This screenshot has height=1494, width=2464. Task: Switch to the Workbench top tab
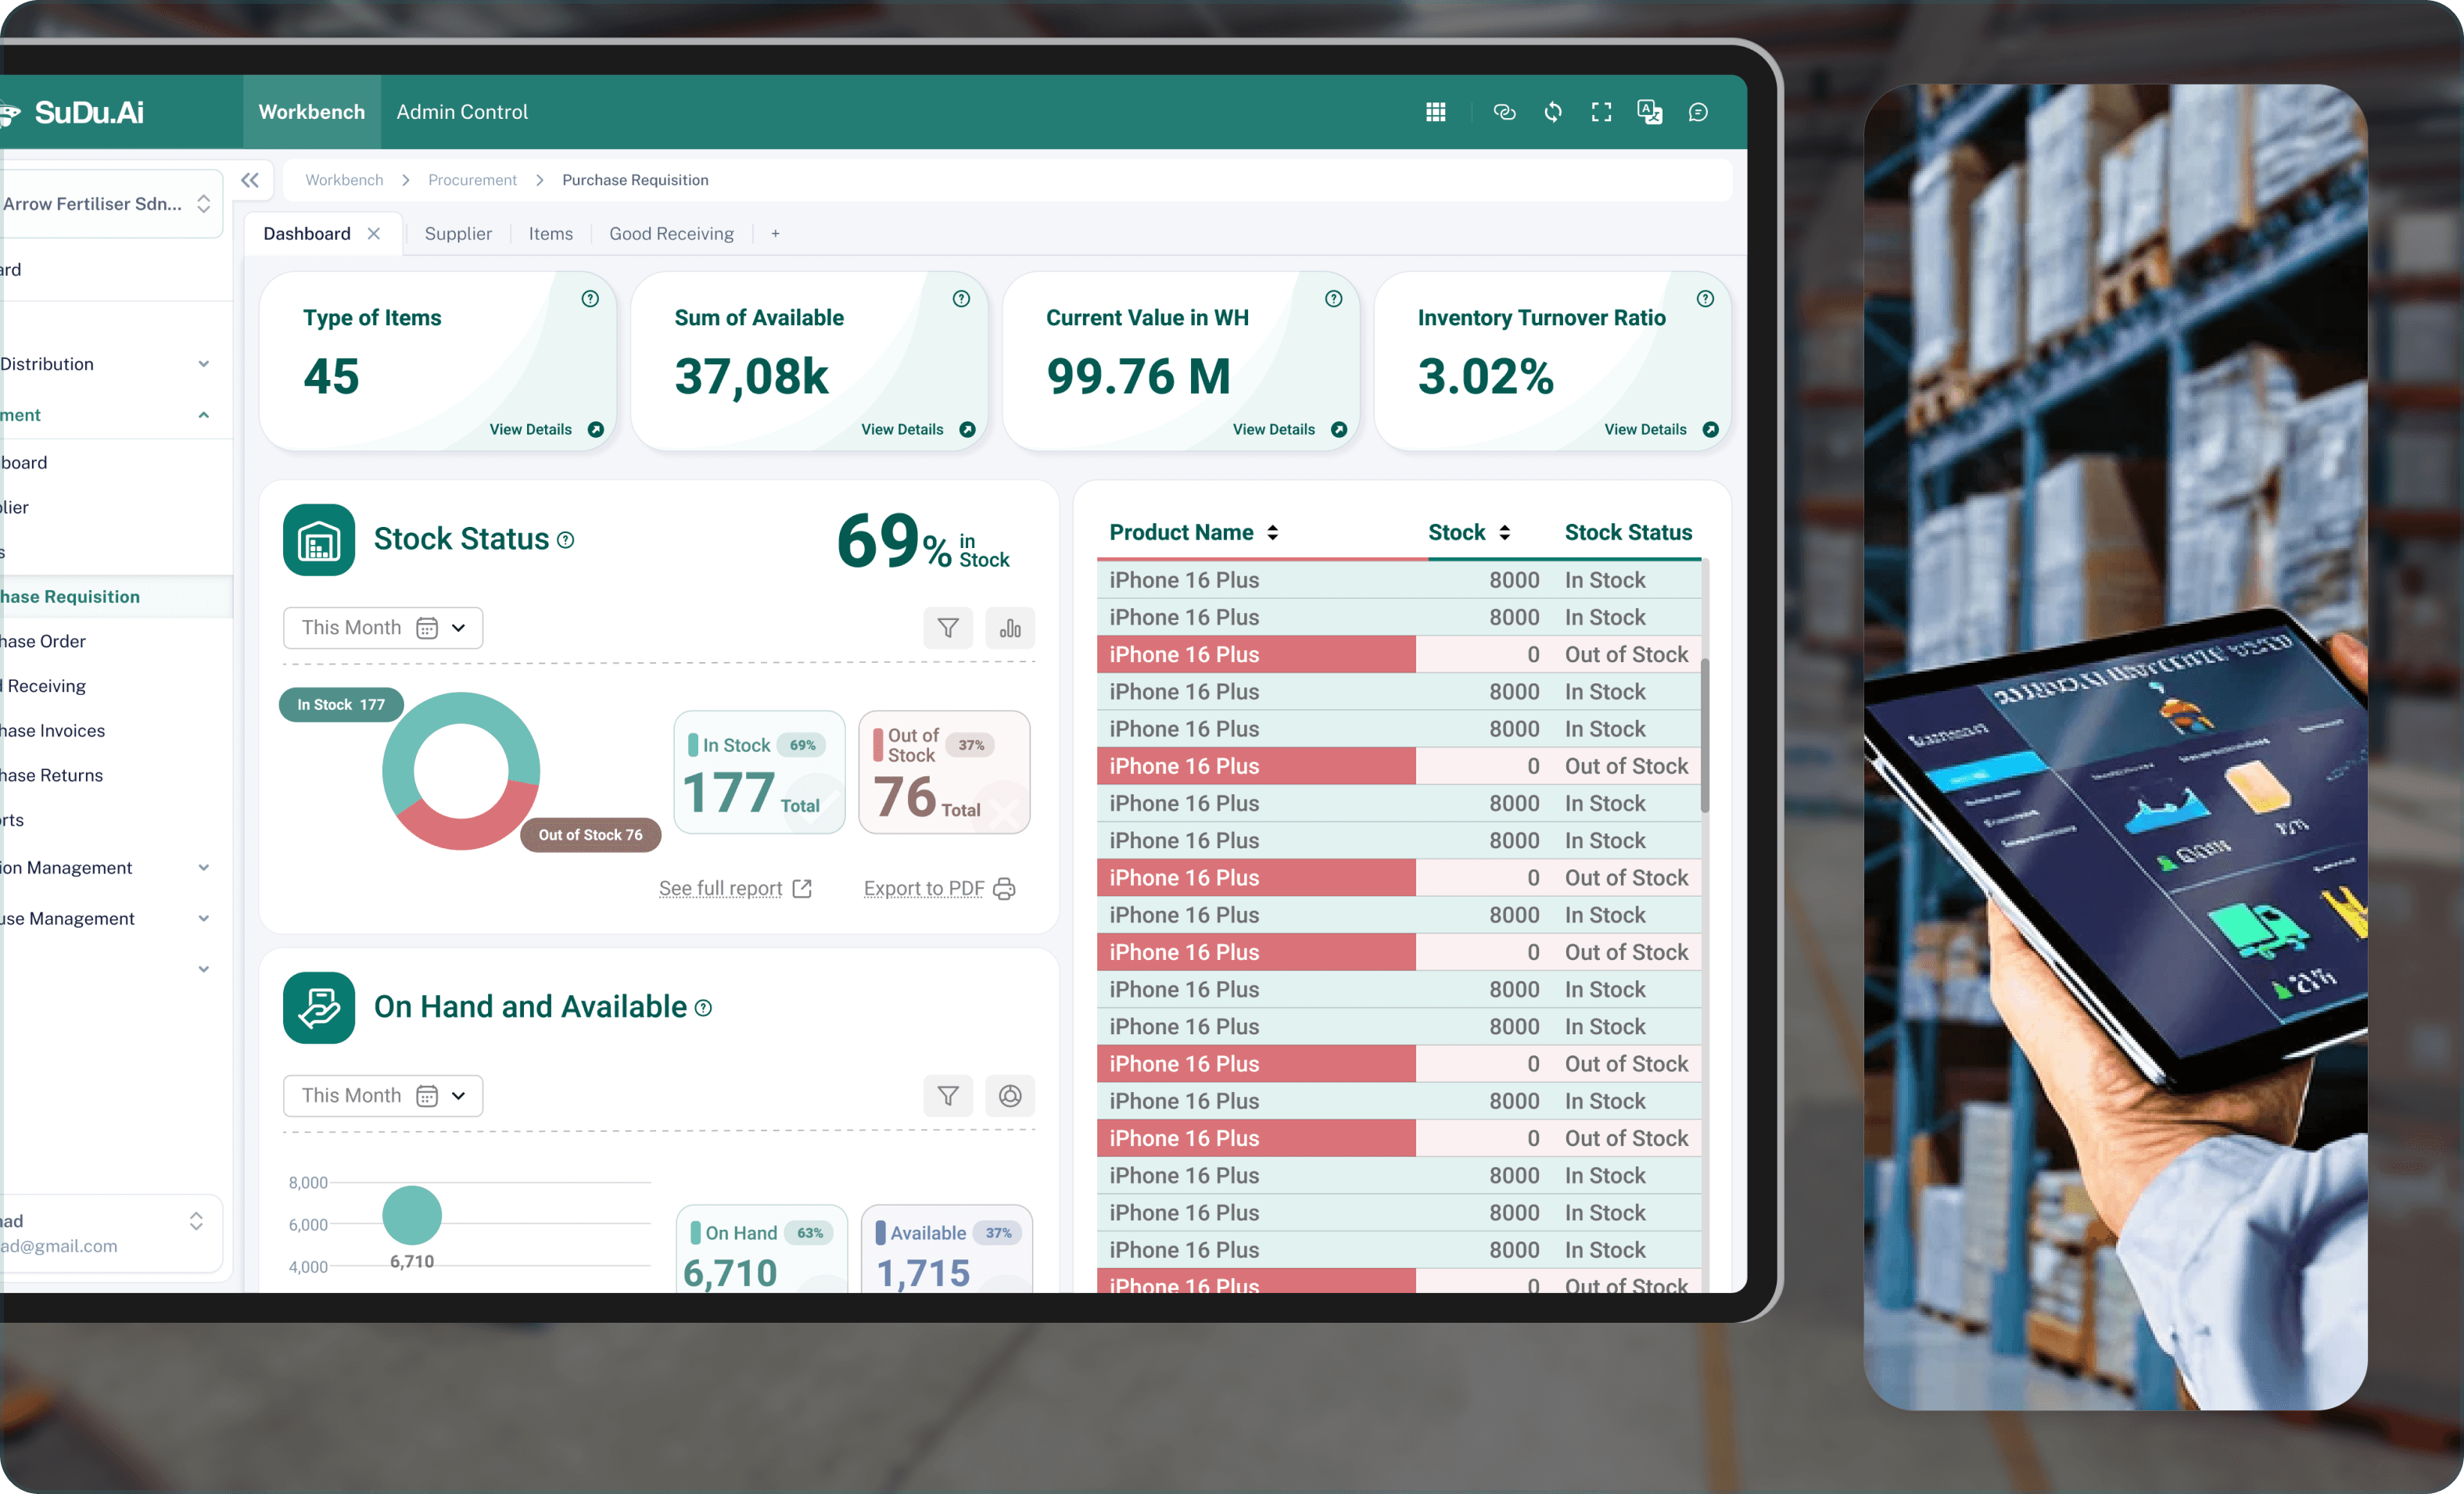[x=312, y=112]
